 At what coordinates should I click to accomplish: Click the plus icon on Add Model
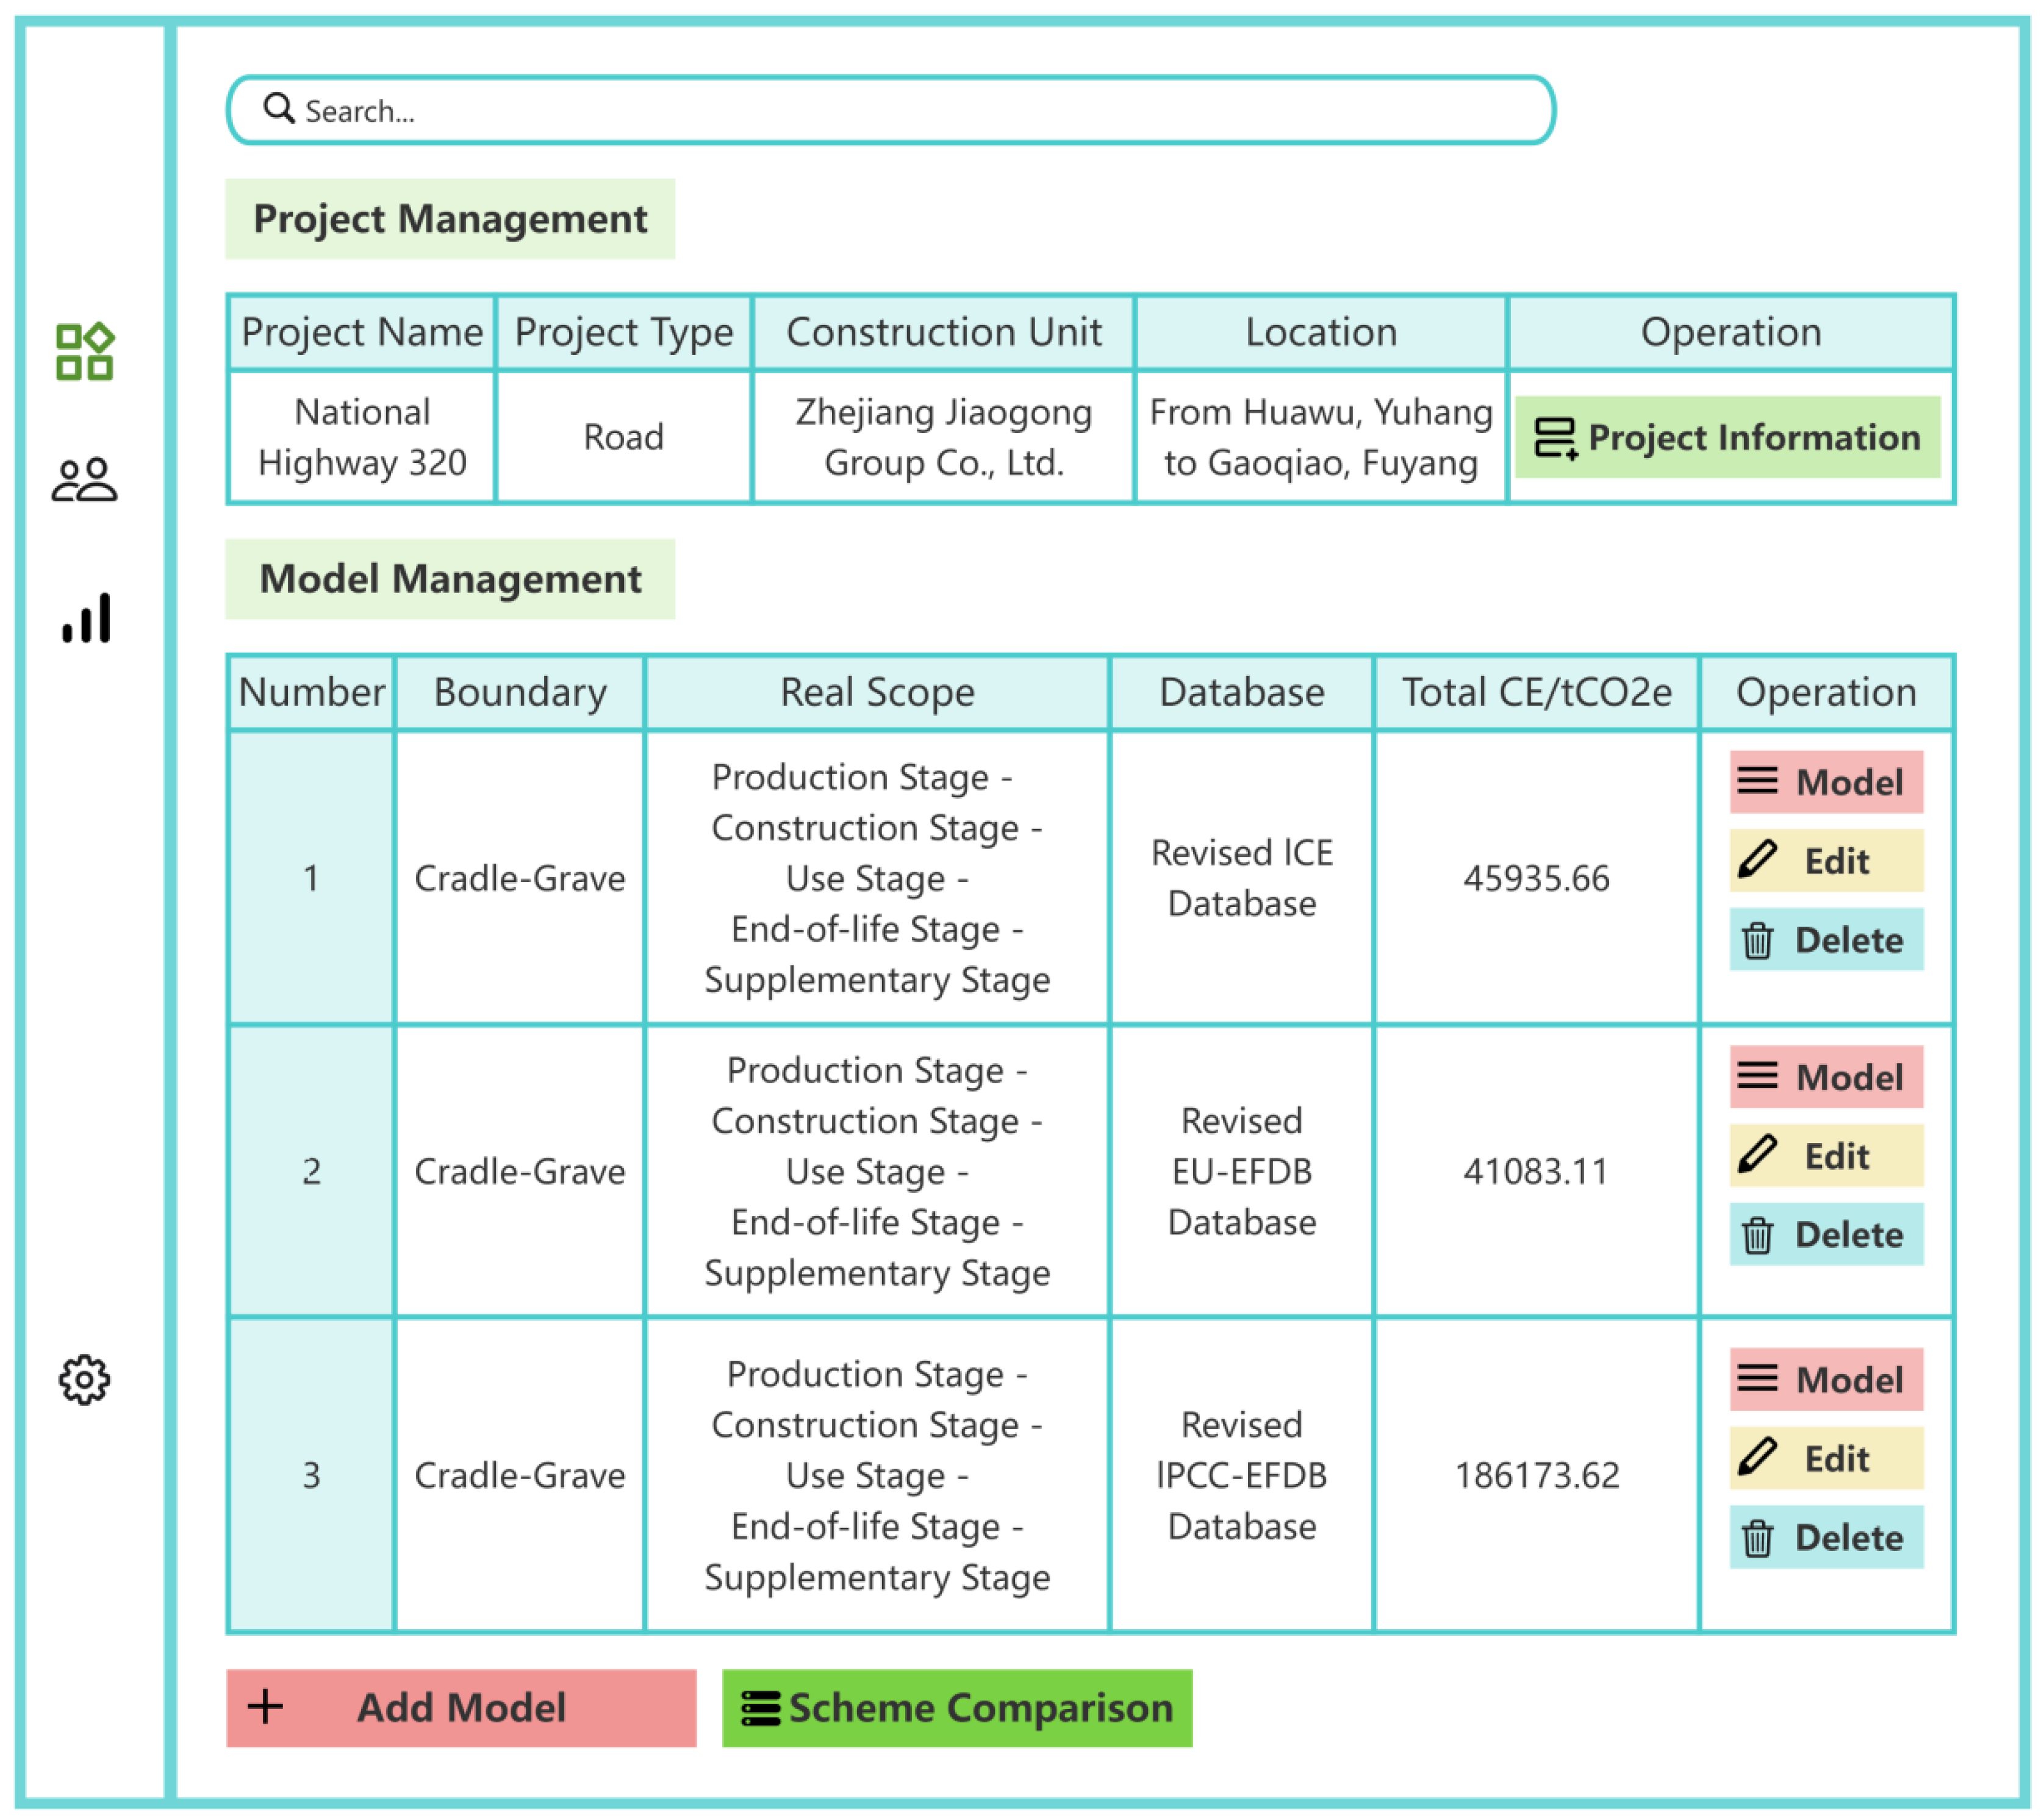coord(265,1706)
